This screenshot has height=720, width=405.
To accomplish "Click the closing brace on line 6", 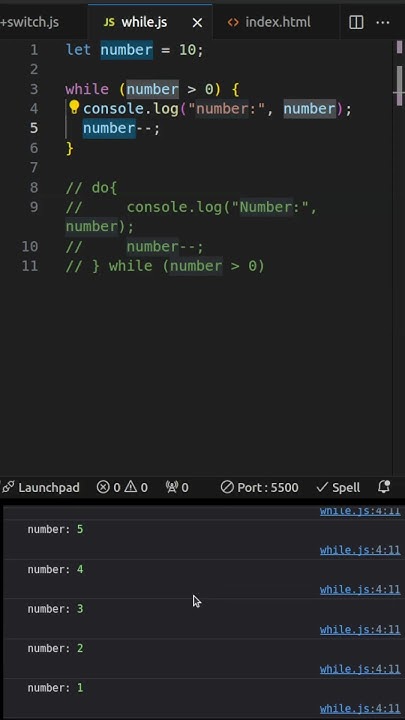I will pyautogui.click(x=70, y=148).
